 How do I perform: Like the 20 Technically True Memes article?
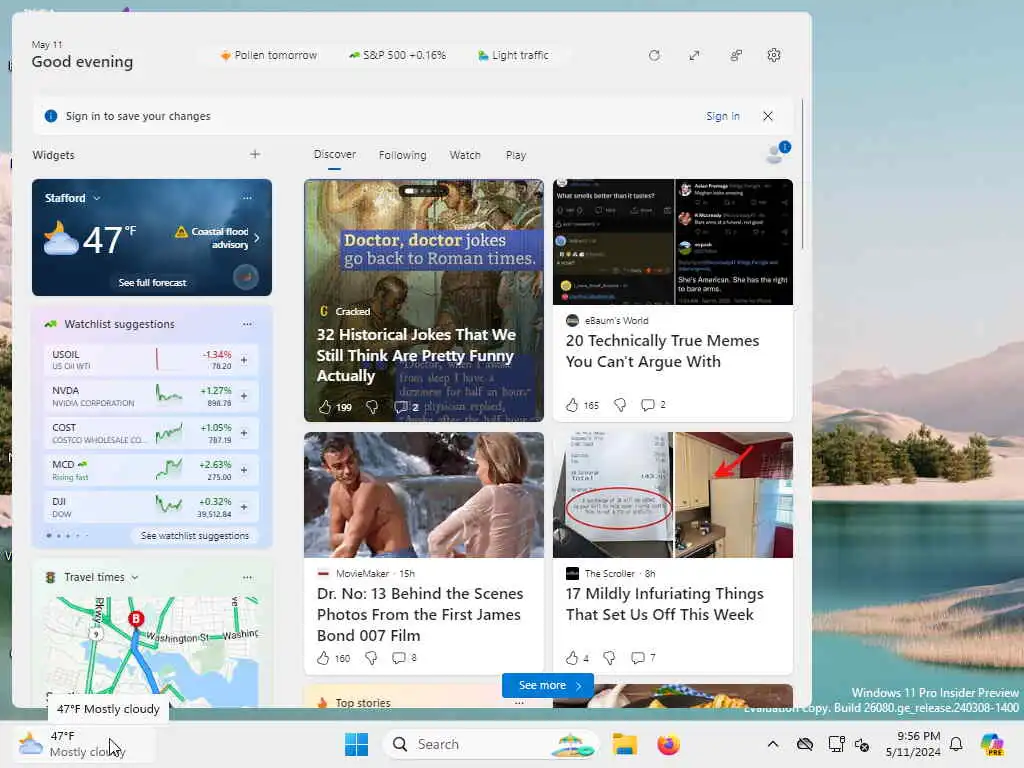[572, 405]
